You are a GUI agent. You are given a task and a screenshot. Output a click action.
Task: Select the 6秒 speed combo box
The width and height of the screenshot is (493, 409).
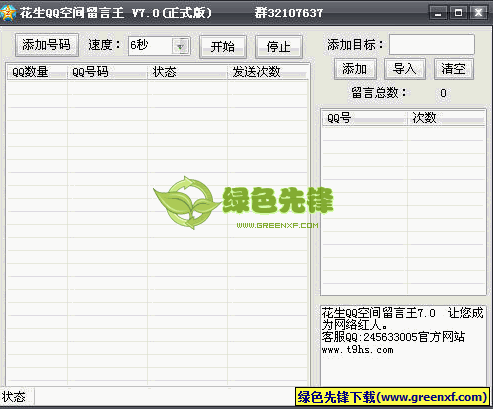(159, 46)
